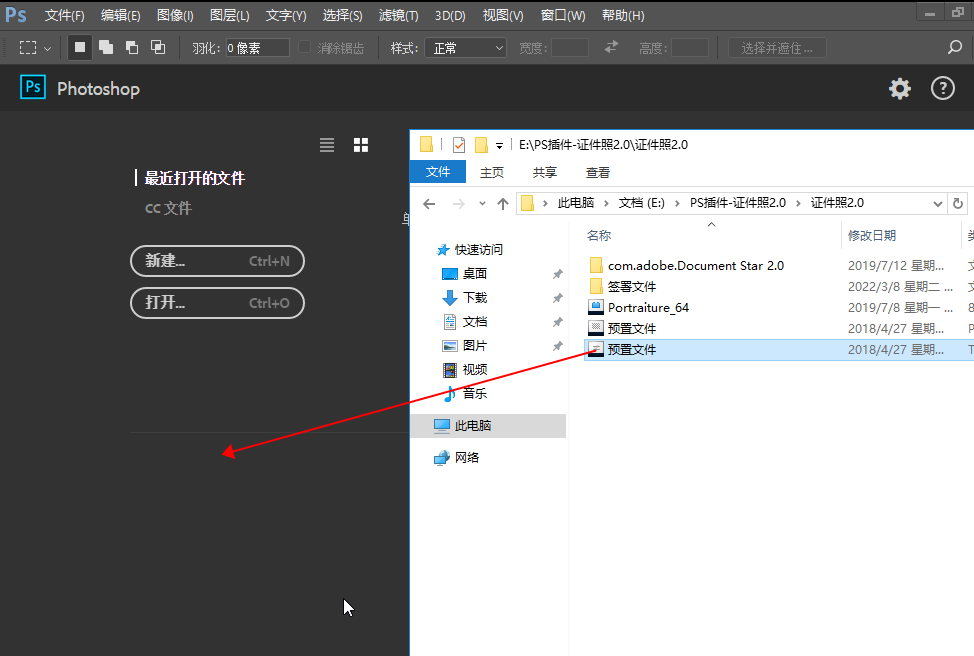974x656 pixels.
Task: Open recent locations dropdown in Explorer
Action: 482,204
